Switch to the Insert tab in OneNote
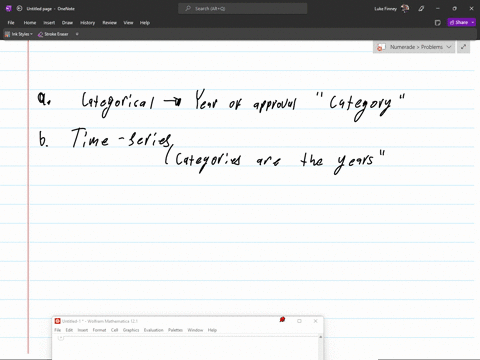Viewport: 480px width, 360px height. coord(49,23)
